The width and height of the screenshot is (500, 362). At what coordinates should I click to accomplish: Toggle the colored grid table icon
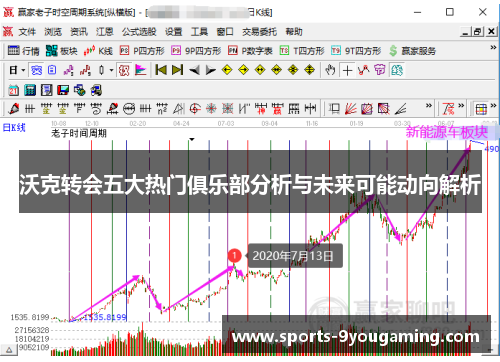point(481,109)
